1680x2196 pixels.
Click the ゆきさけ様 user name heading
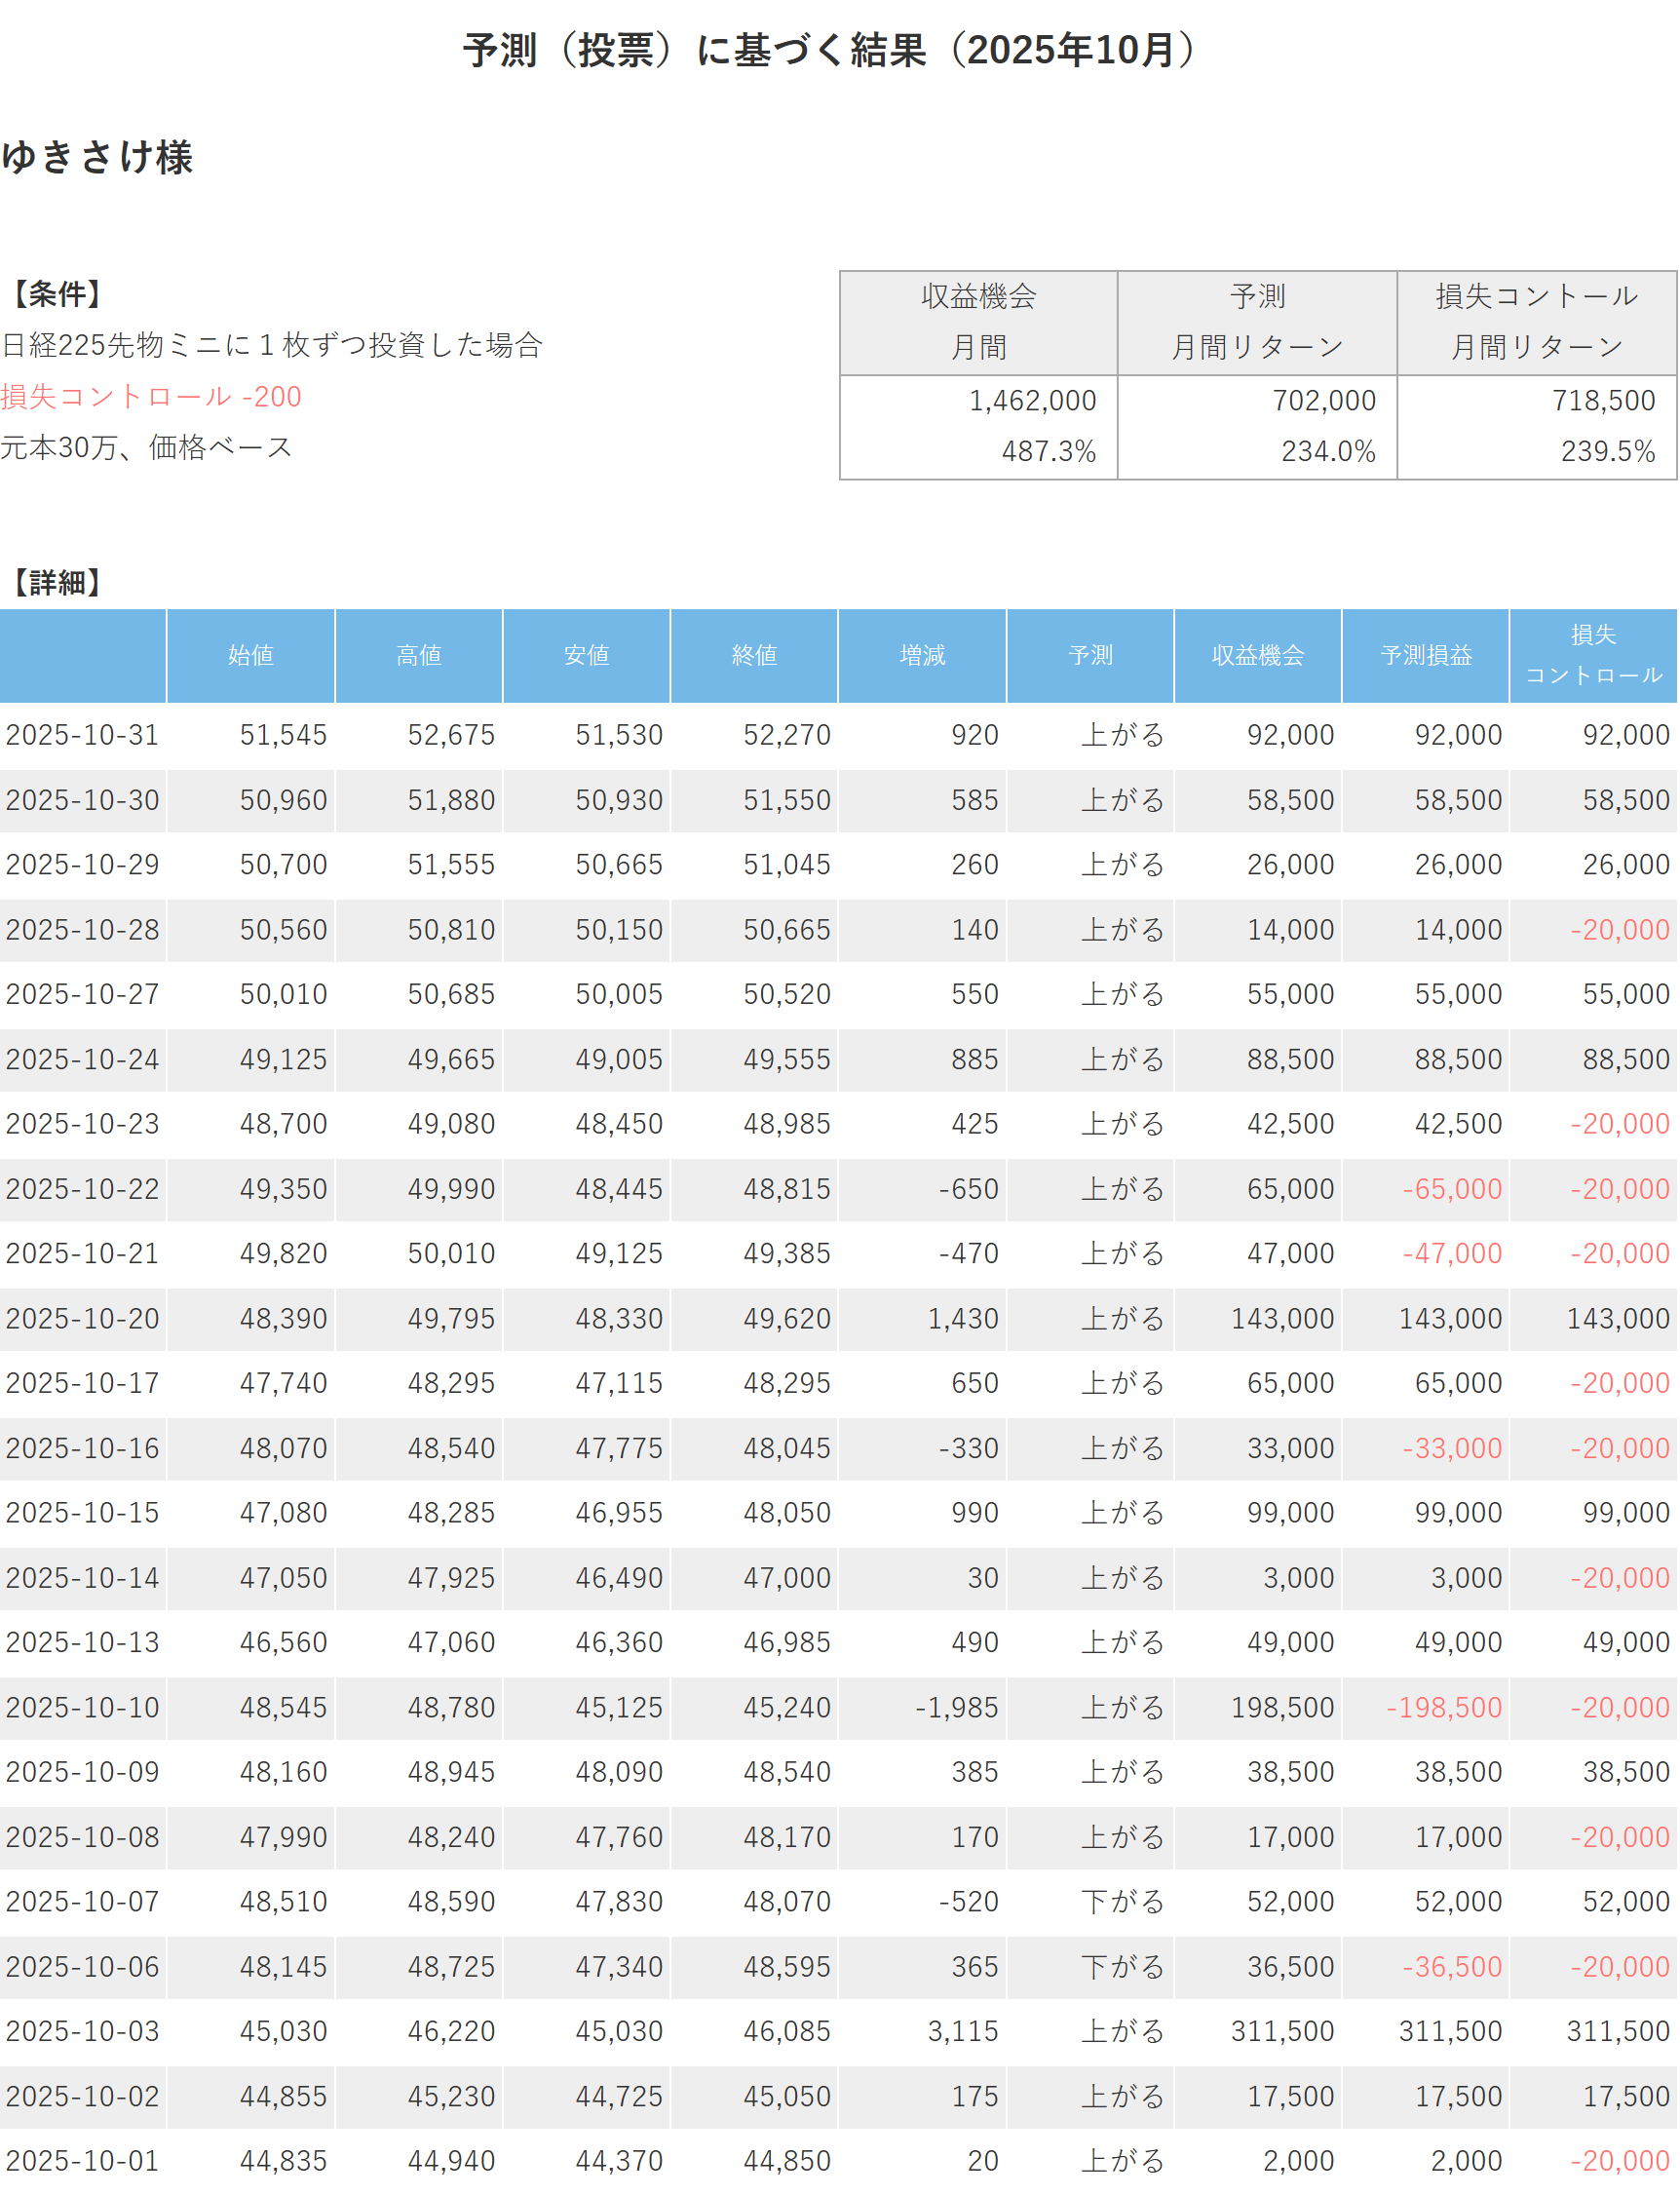pyautogui.click(x=97, y=157)
